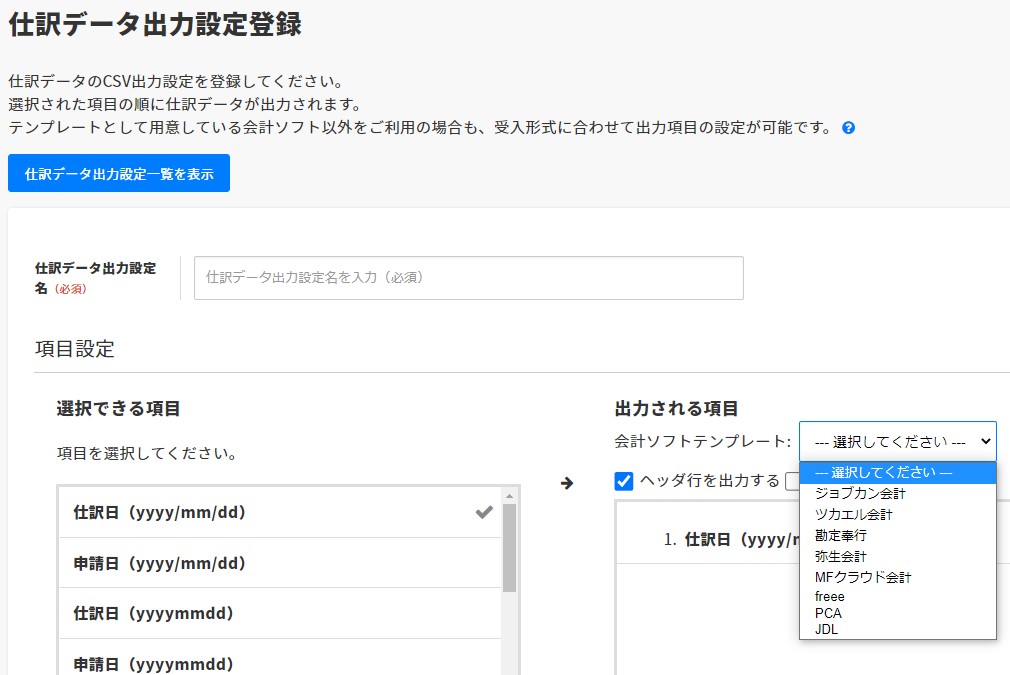This screenshot has height=675, width=1010.
Task: Pick the freee template option
Action: tap(830, 596)
